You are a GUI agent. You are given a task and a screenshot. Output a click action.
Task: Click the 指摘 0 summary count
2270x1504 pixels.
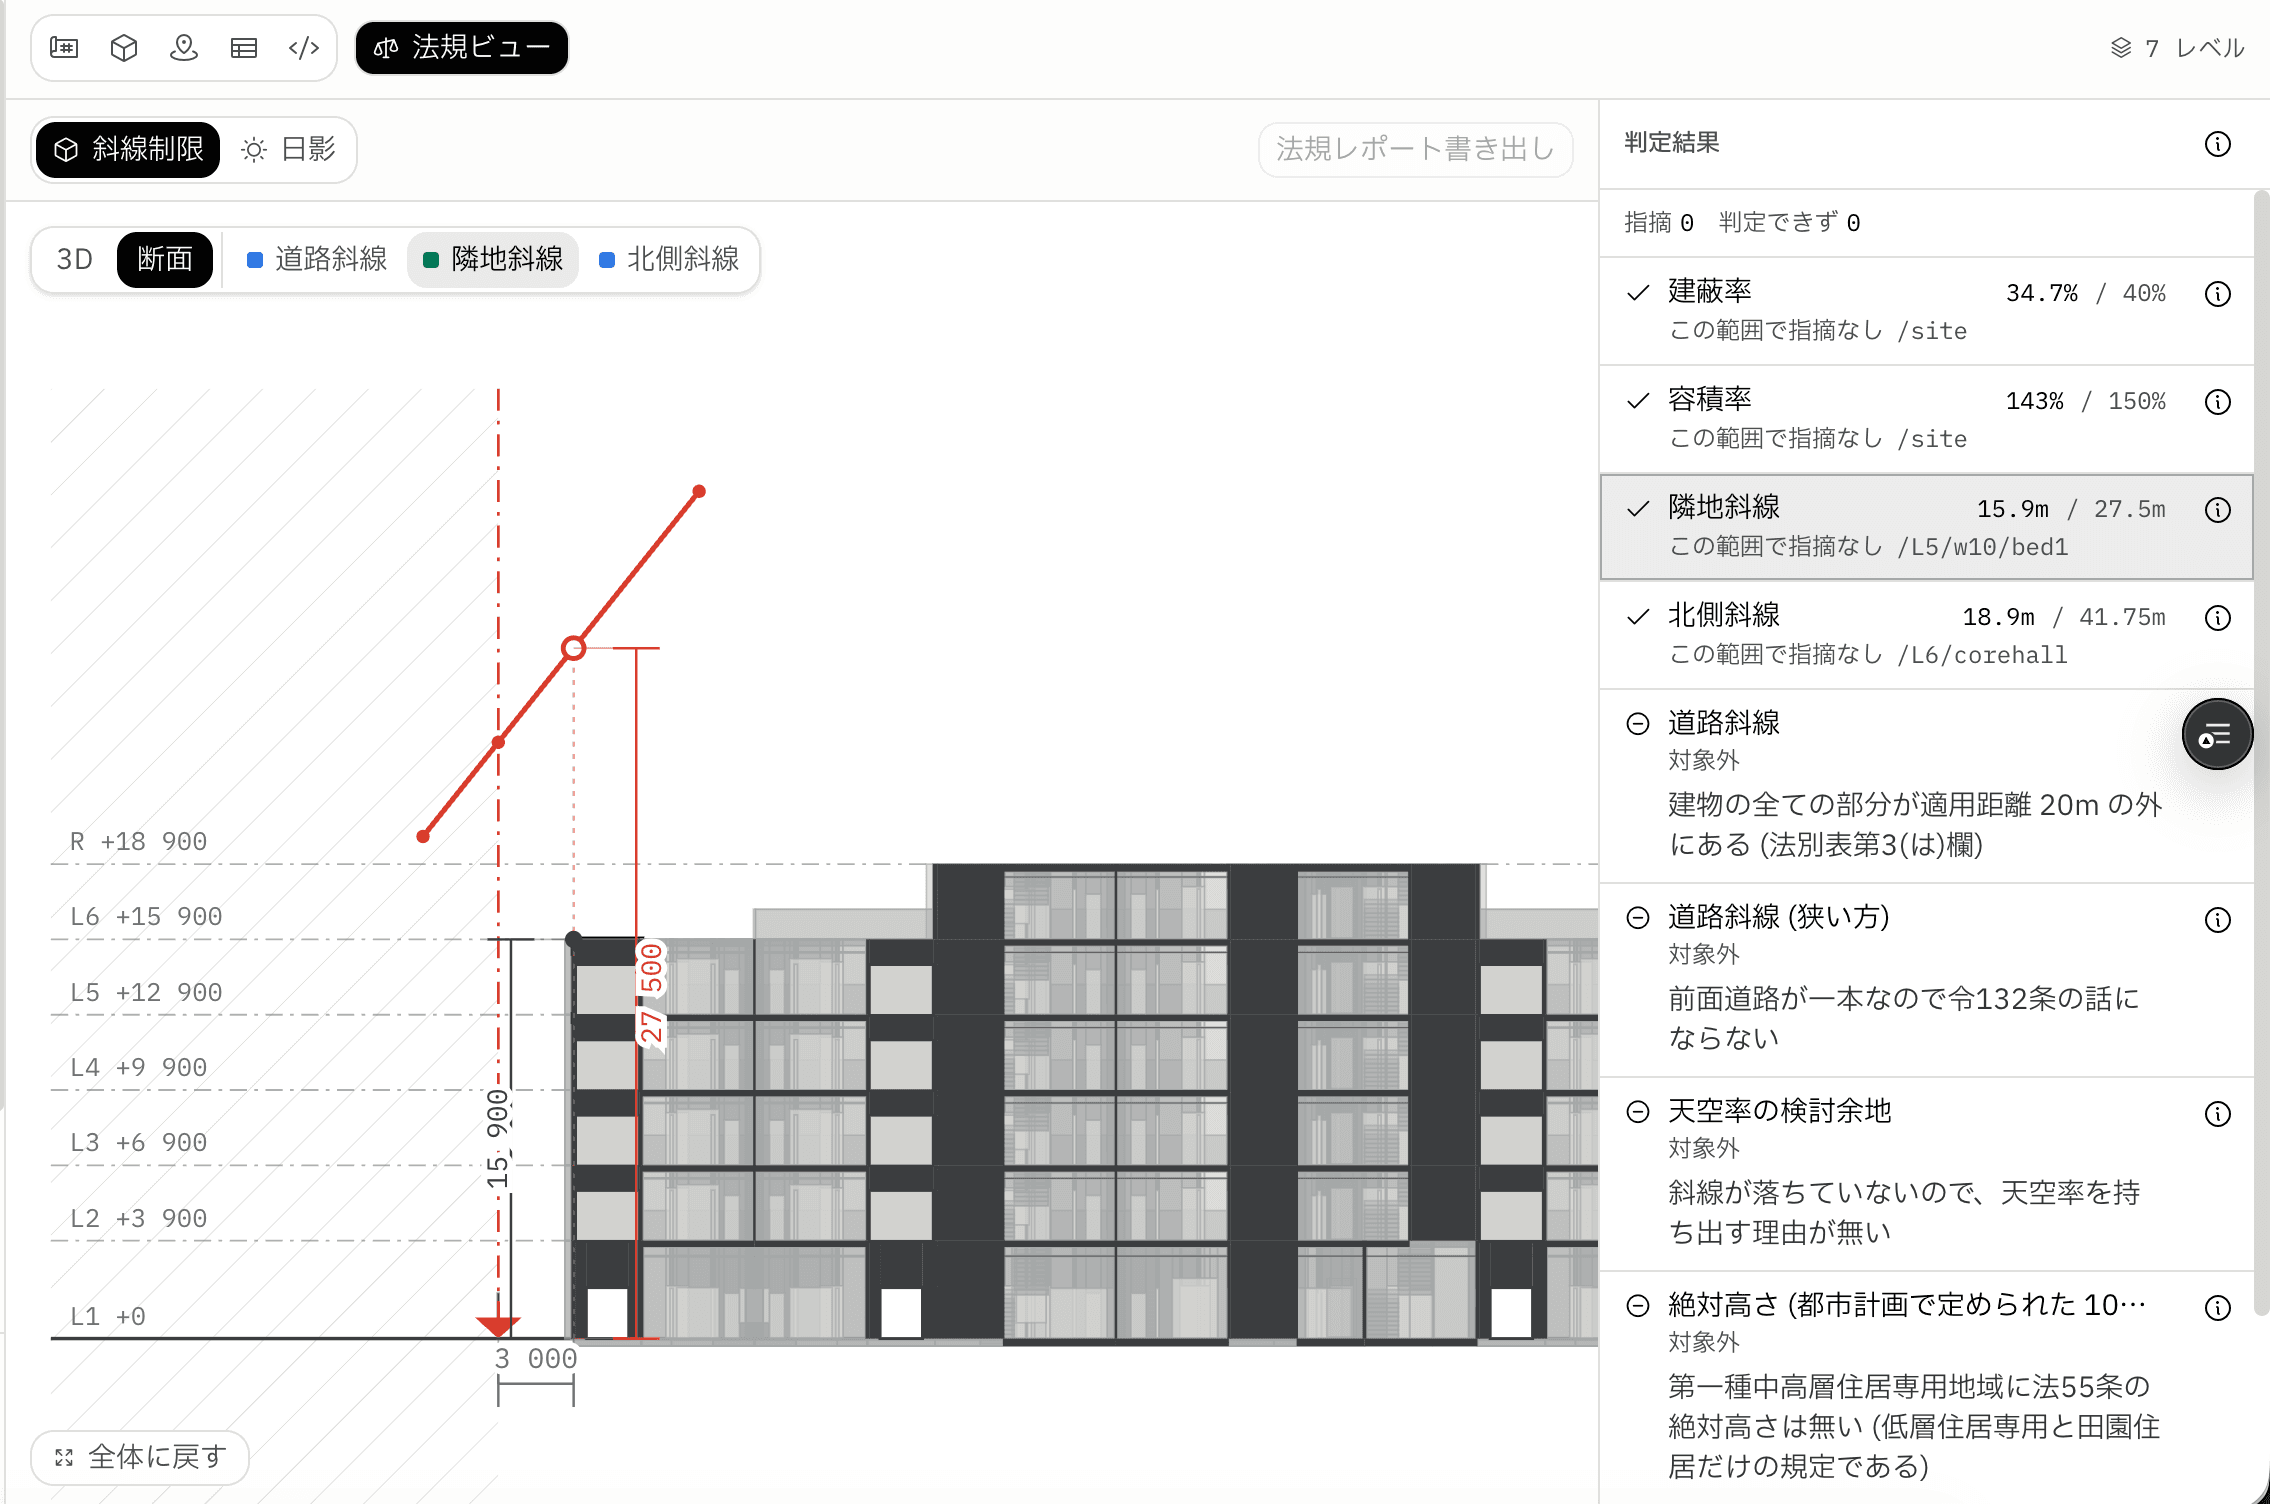(x=1659, y=222)
